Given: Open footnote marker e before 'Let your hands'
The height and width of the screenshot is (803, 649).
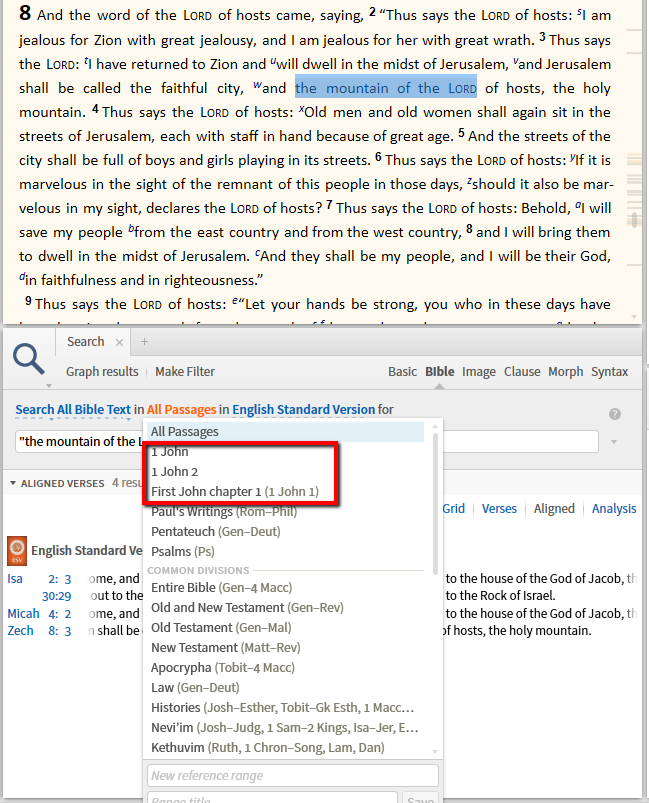Looking at the screenshot, I should (235, 301).
